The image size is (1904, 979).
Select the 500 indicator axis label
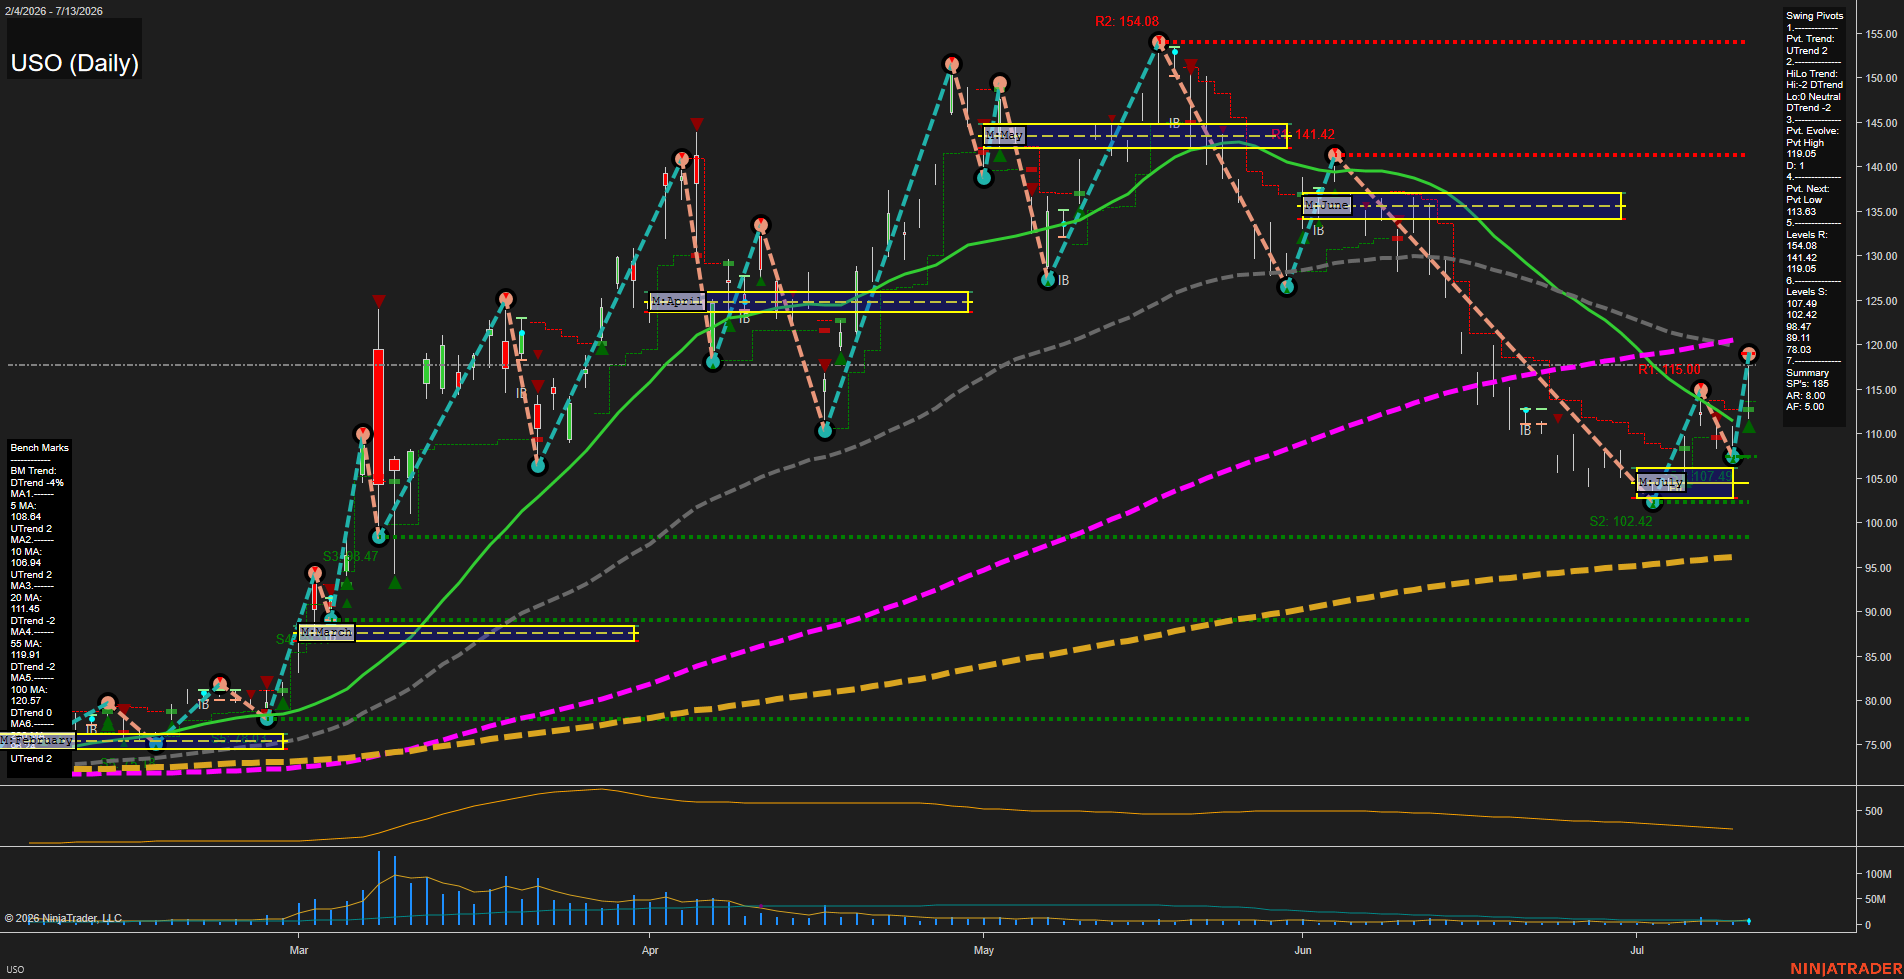(x=1874, y=811)
